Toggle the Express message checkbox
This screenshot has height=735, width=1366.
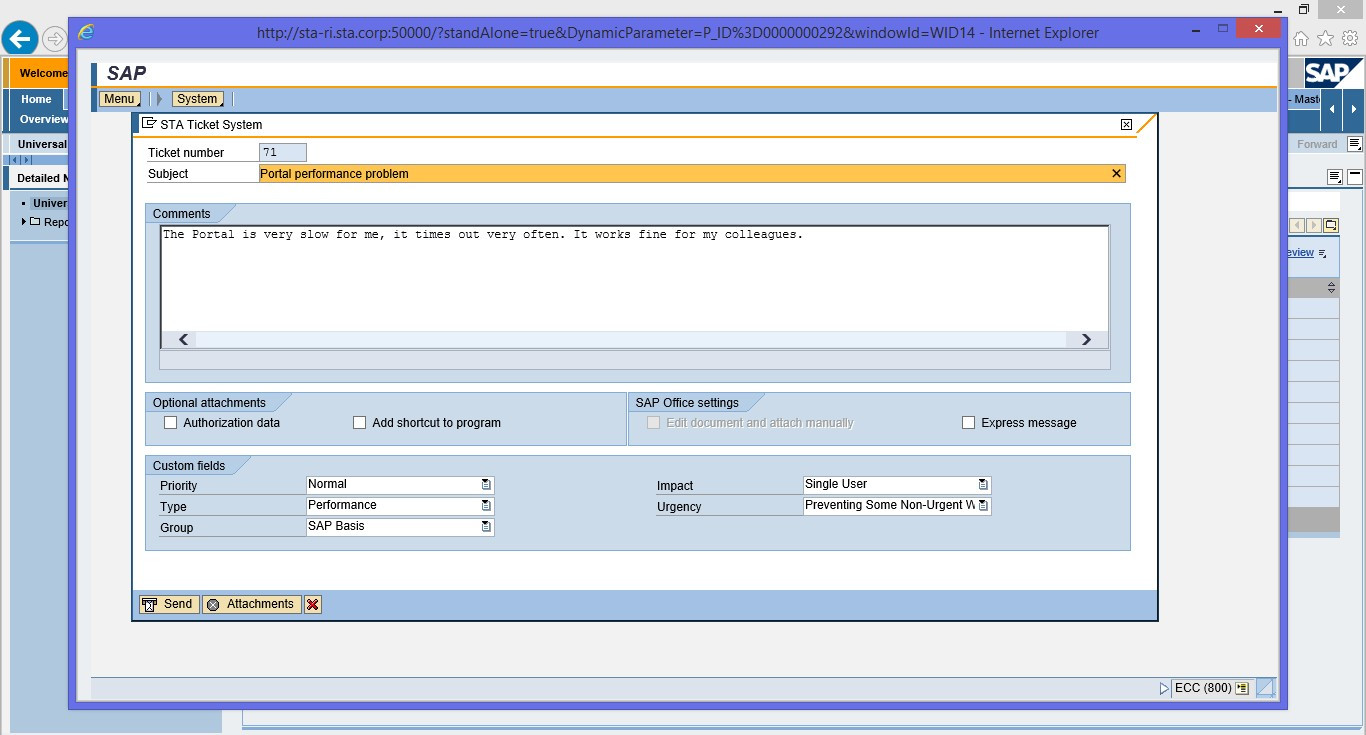[968, 423]
